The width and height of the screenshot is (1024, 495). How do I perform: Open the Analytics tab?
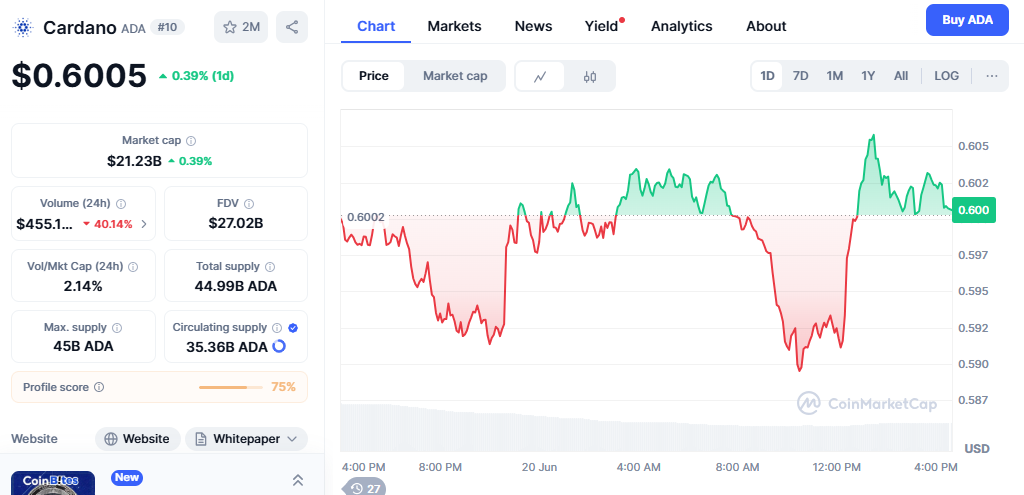click(682, 26)
